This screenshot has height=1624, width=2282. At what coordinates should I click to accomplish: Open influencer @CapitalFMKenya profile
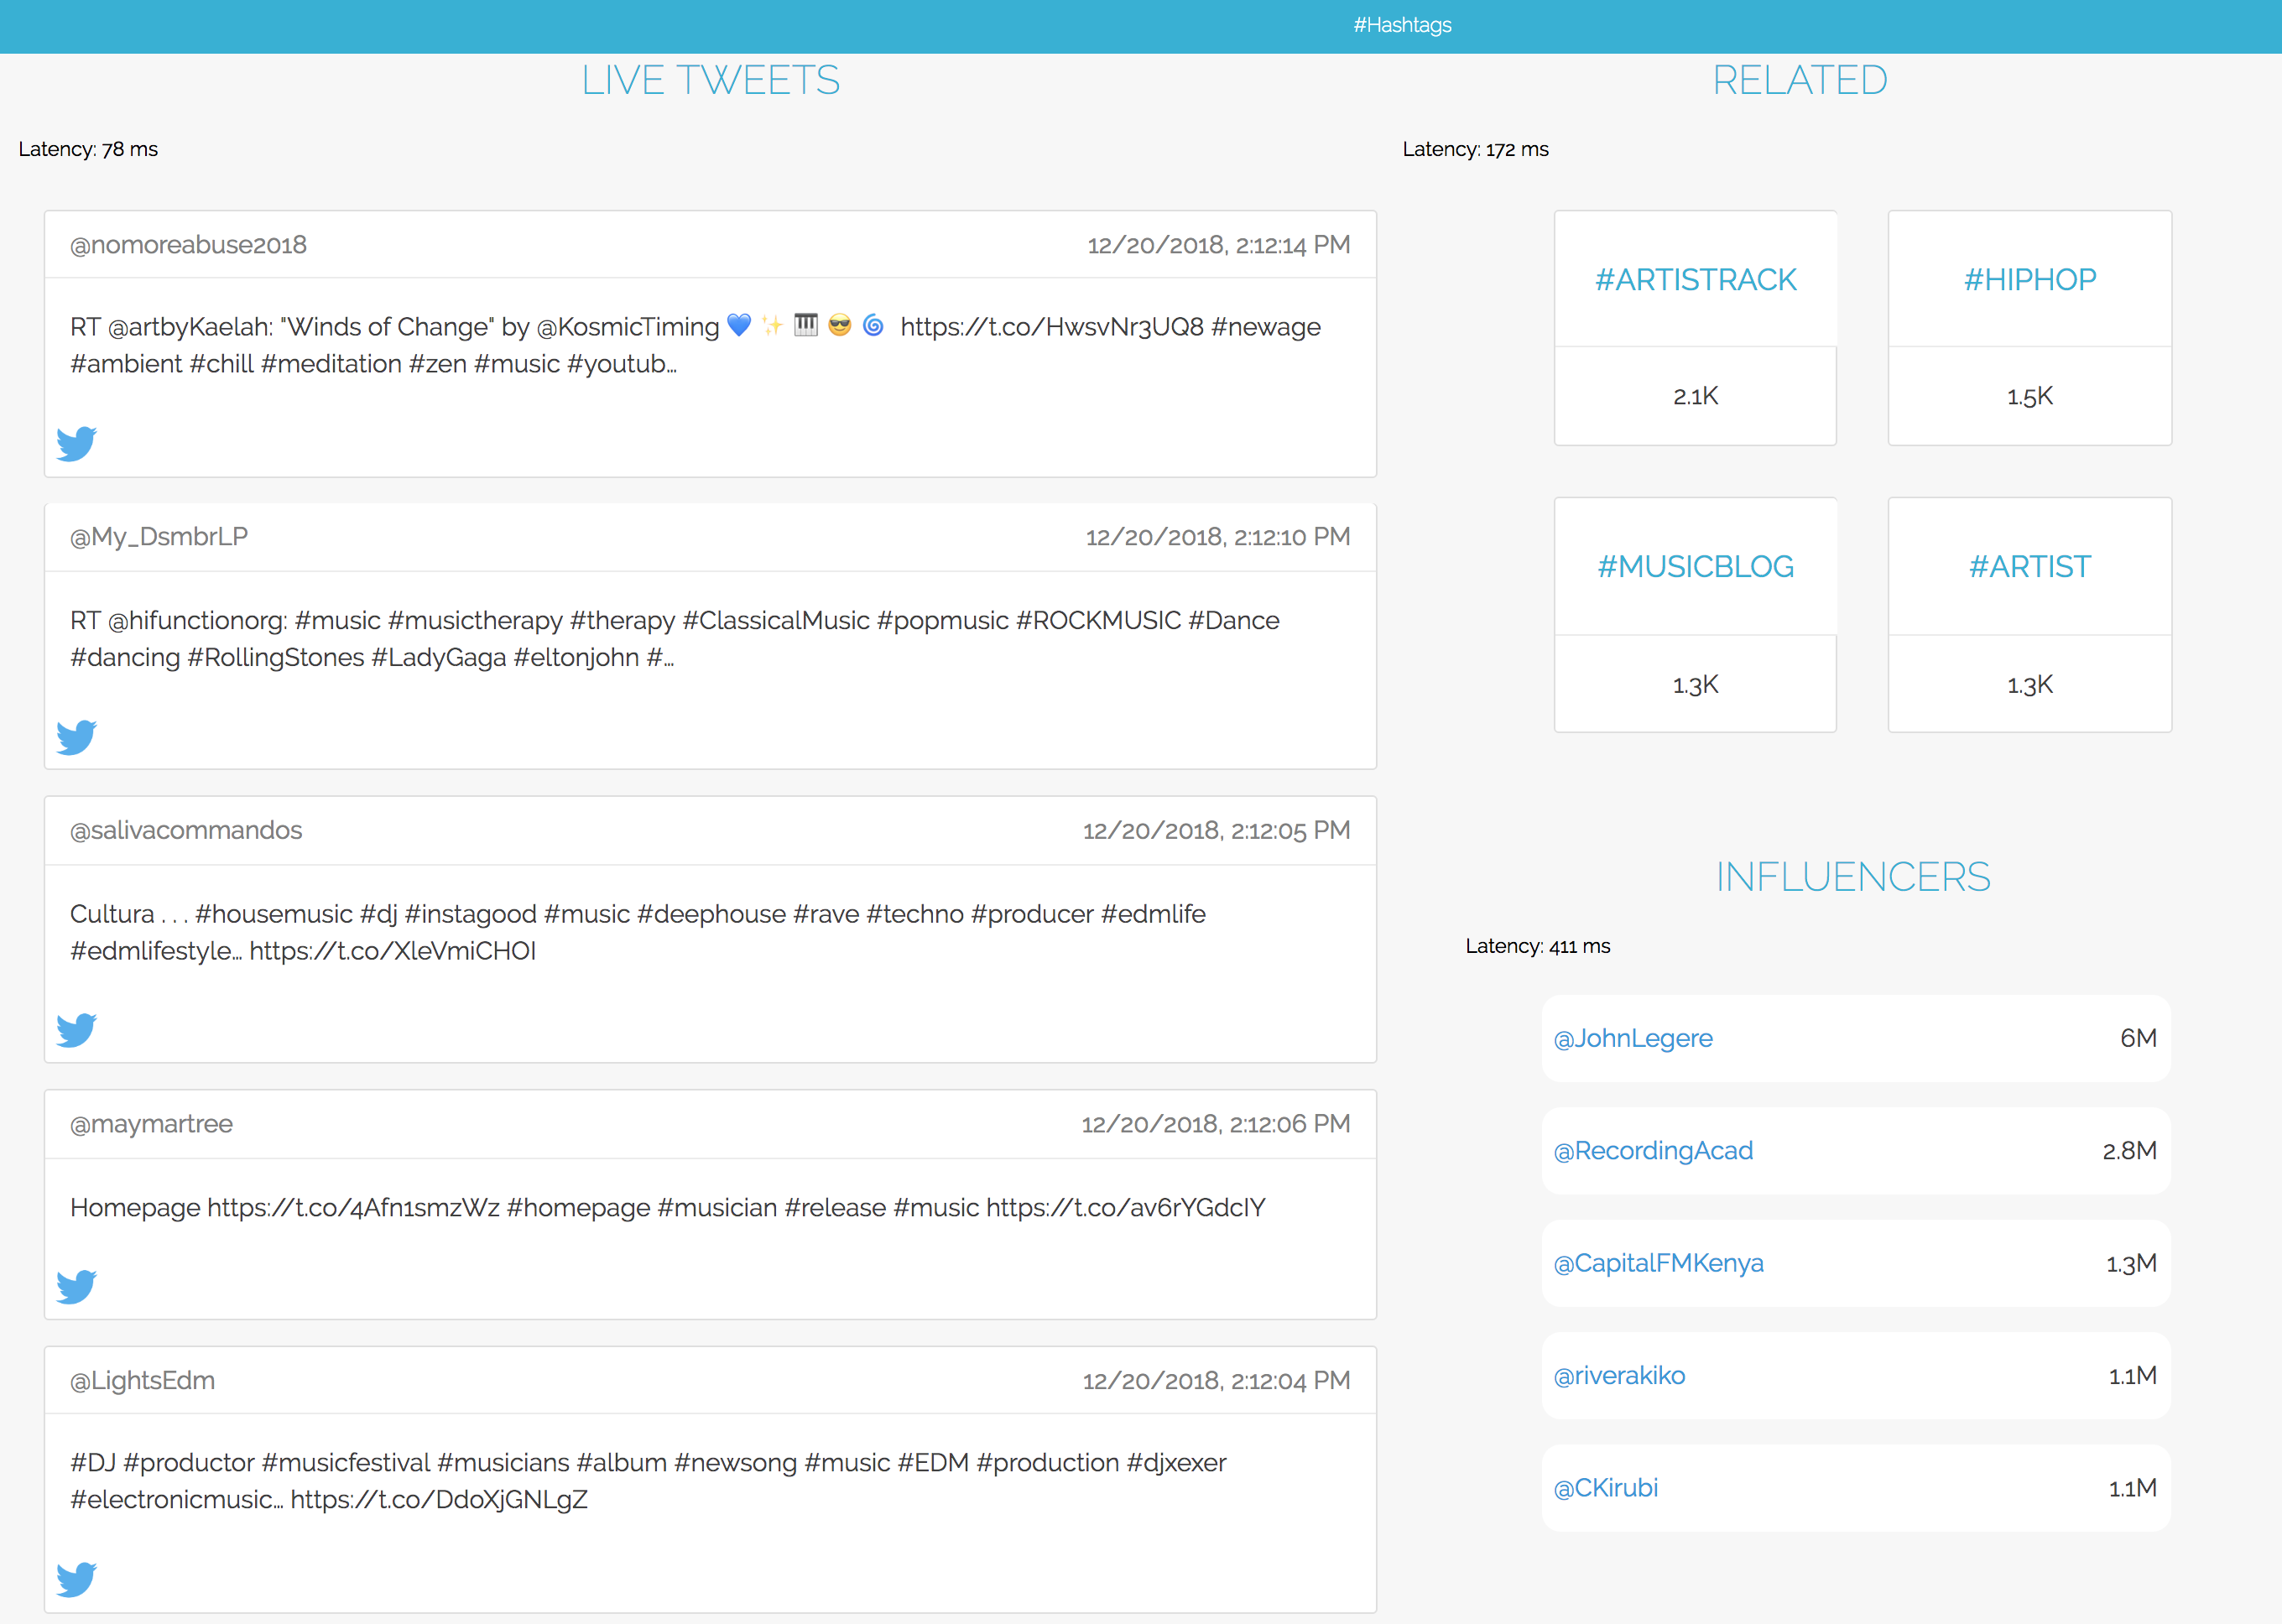(x=1658, y=1263)
